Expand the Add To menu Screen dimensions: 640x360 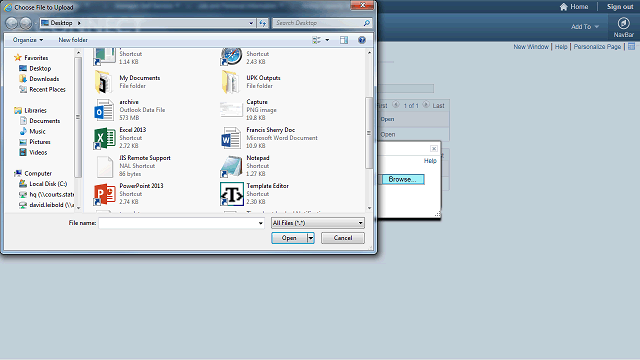pyautogui.click(x=585, y=27)
